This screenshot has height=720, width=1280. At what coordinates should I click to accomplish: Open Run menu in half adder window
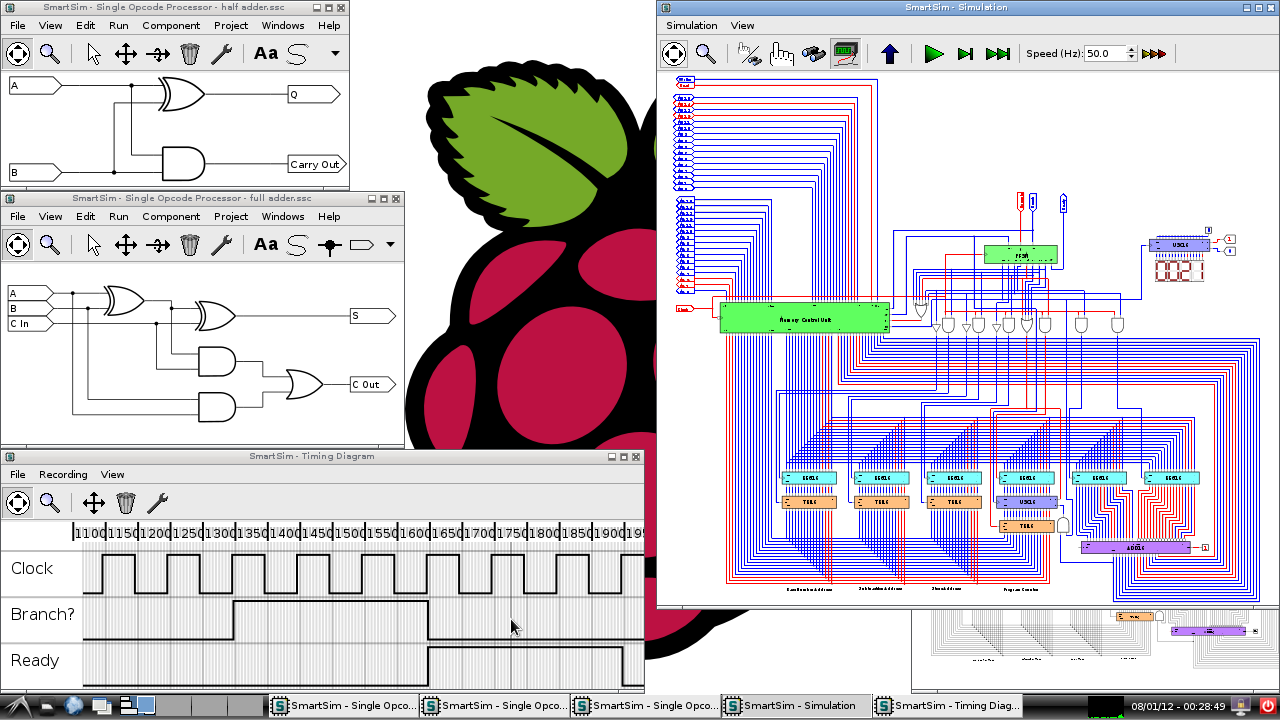tap(119, 25)
